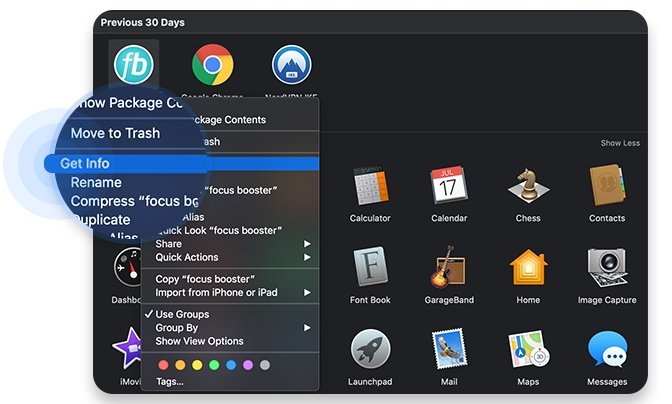Select the Chess application icon
The image size is (672, 404).
[528, 186]
